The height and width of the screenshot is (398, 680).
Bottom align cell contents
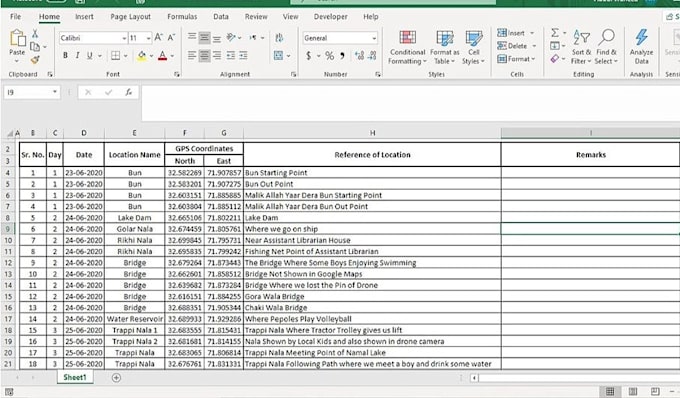[x=217, y=37]
